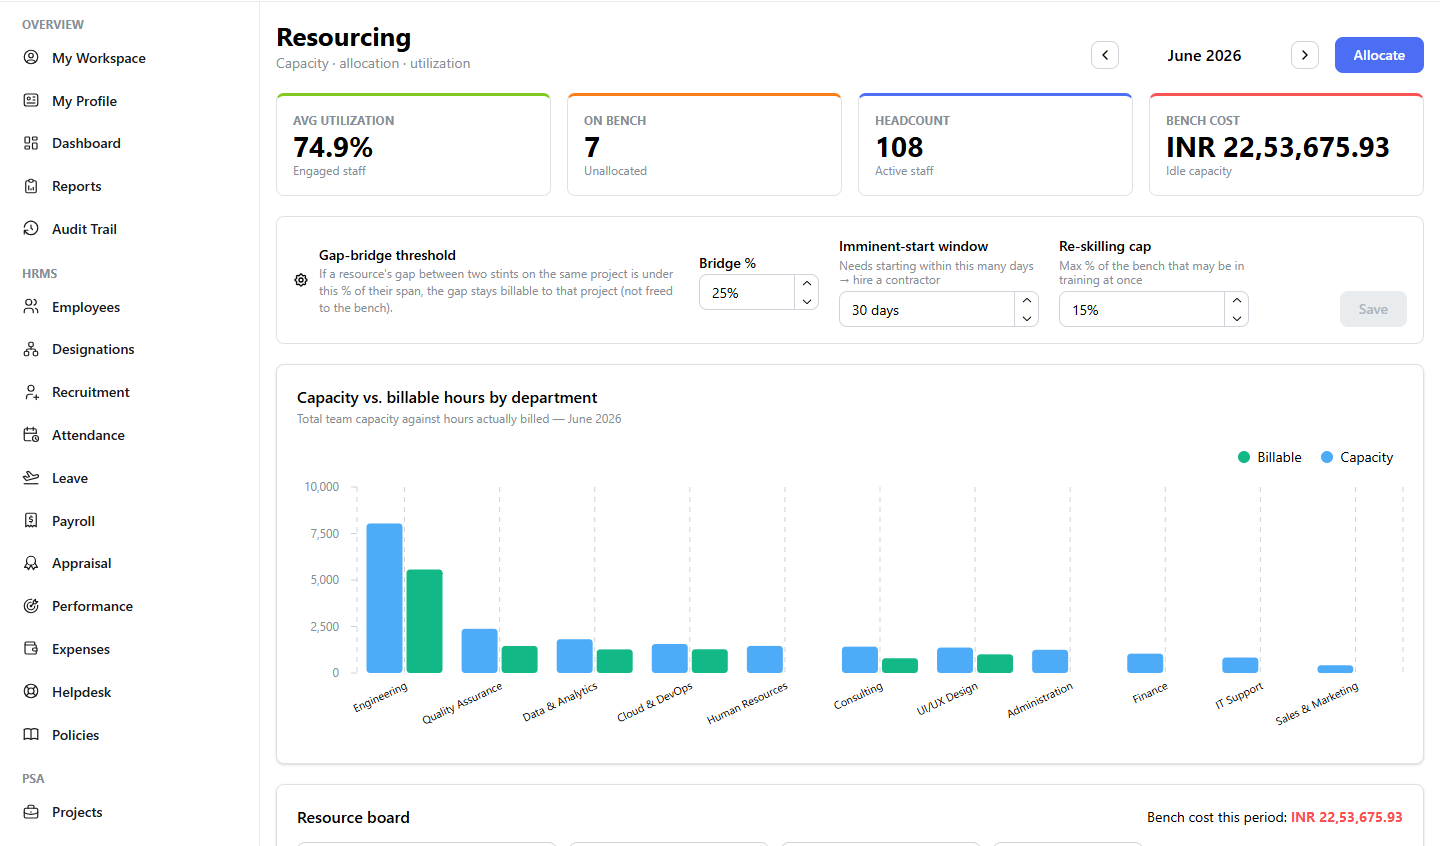This screenshot has height=846, width=1440.
Task: Decrease the Imminent-start window days
Action: click(x=1027, y=318)
